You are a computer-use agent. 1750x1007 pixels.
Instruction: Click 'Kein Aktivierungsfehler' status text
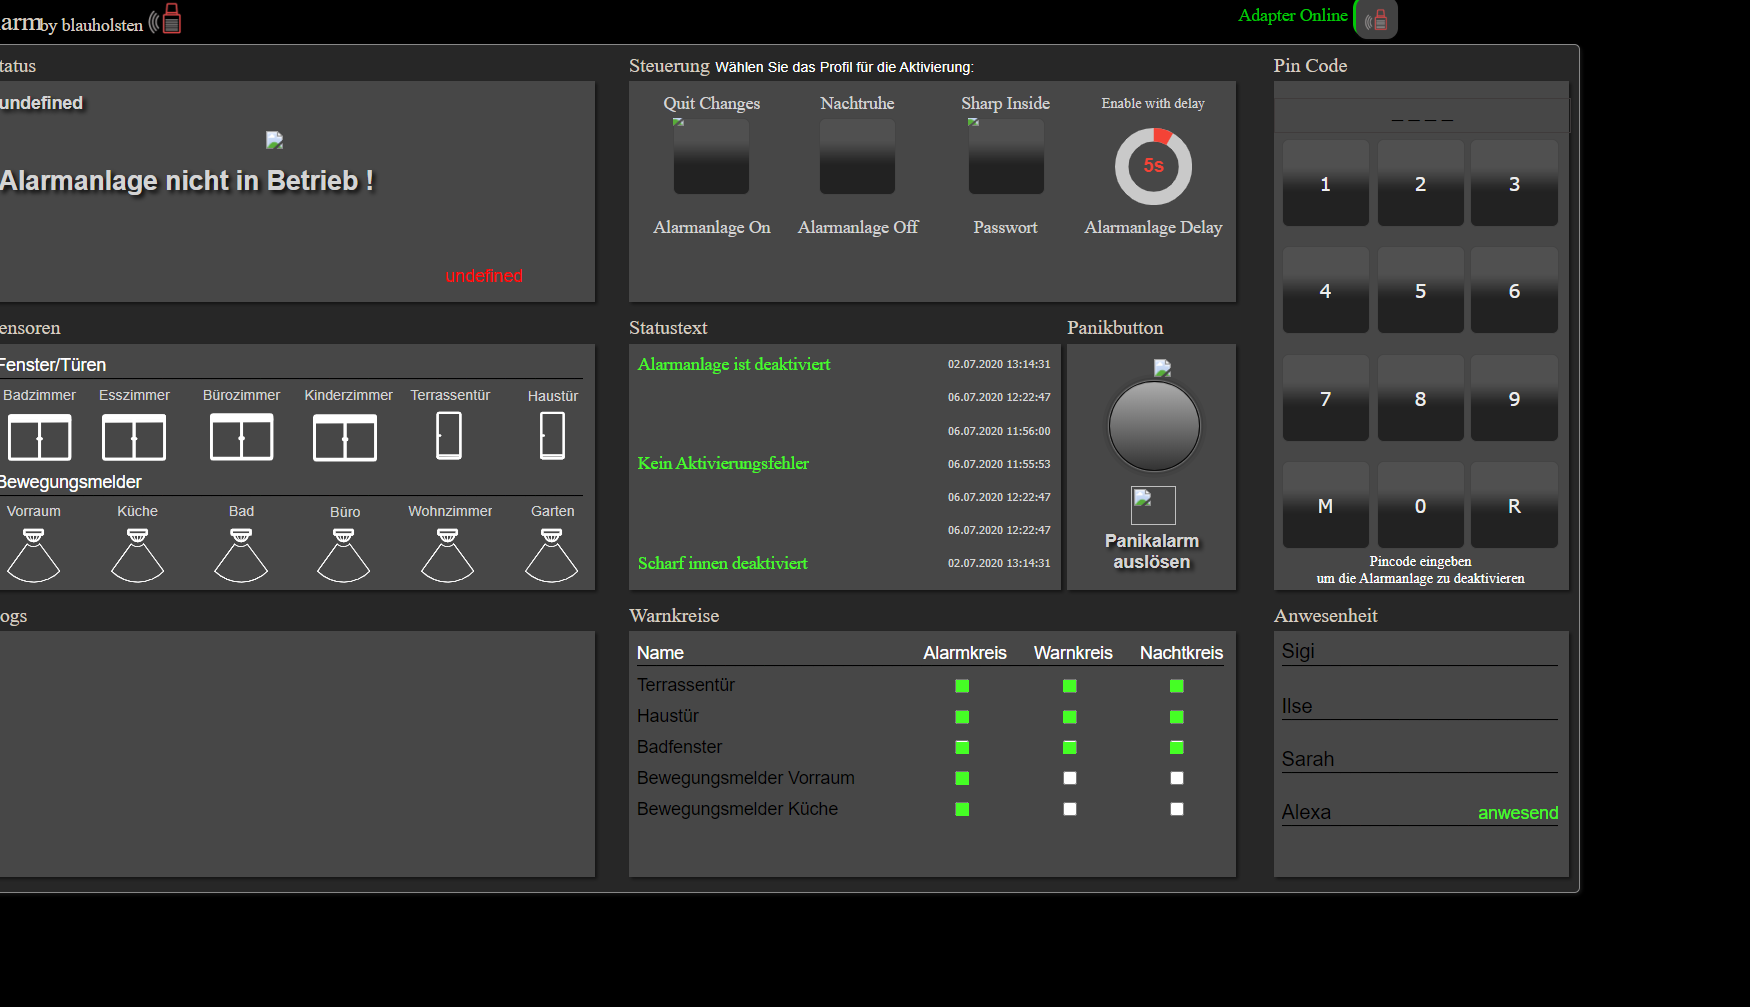(723, 463)
